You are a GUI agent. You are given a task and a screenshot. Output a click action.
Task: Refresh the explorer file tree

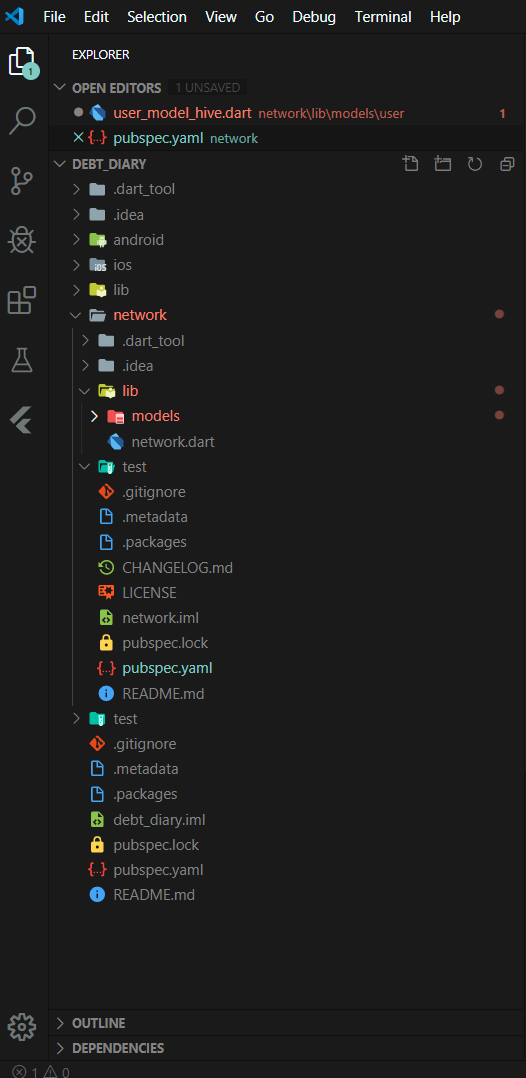[x=475, y=164]
